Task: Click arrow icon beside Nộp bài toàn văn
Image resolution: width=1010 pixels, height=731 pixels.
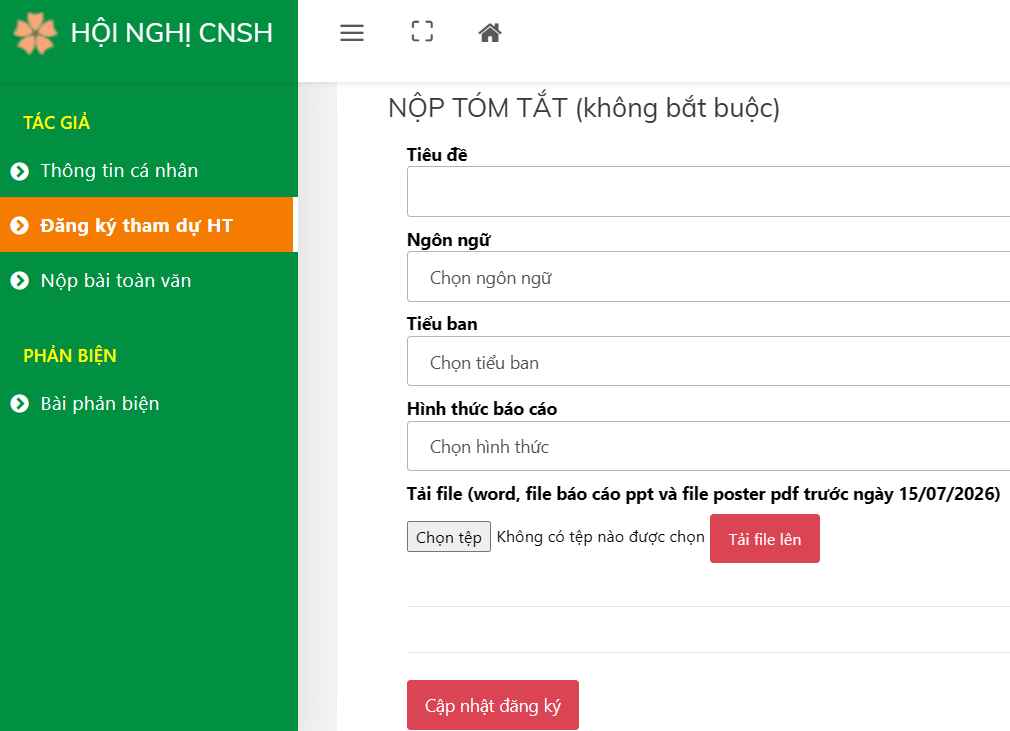Action: click(x=19, y=281)
